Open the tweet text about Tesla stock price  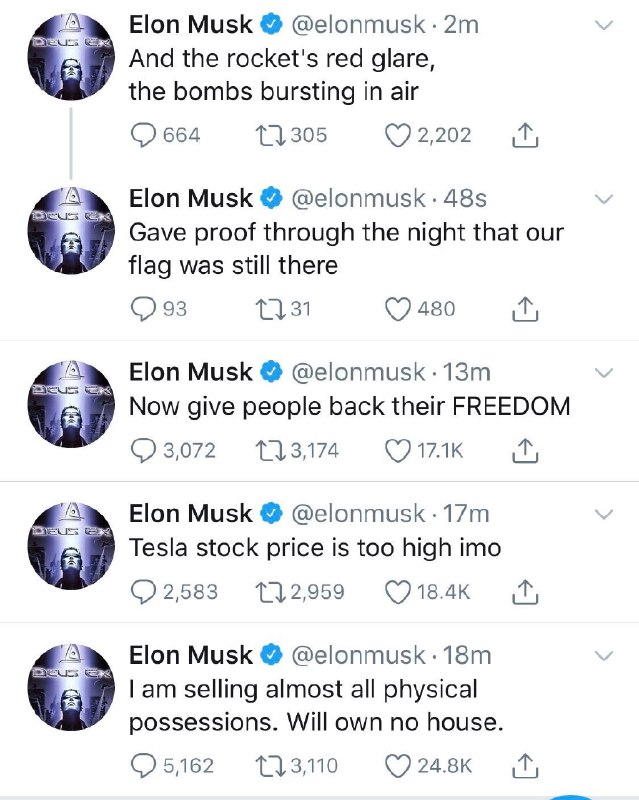(315, 548)
